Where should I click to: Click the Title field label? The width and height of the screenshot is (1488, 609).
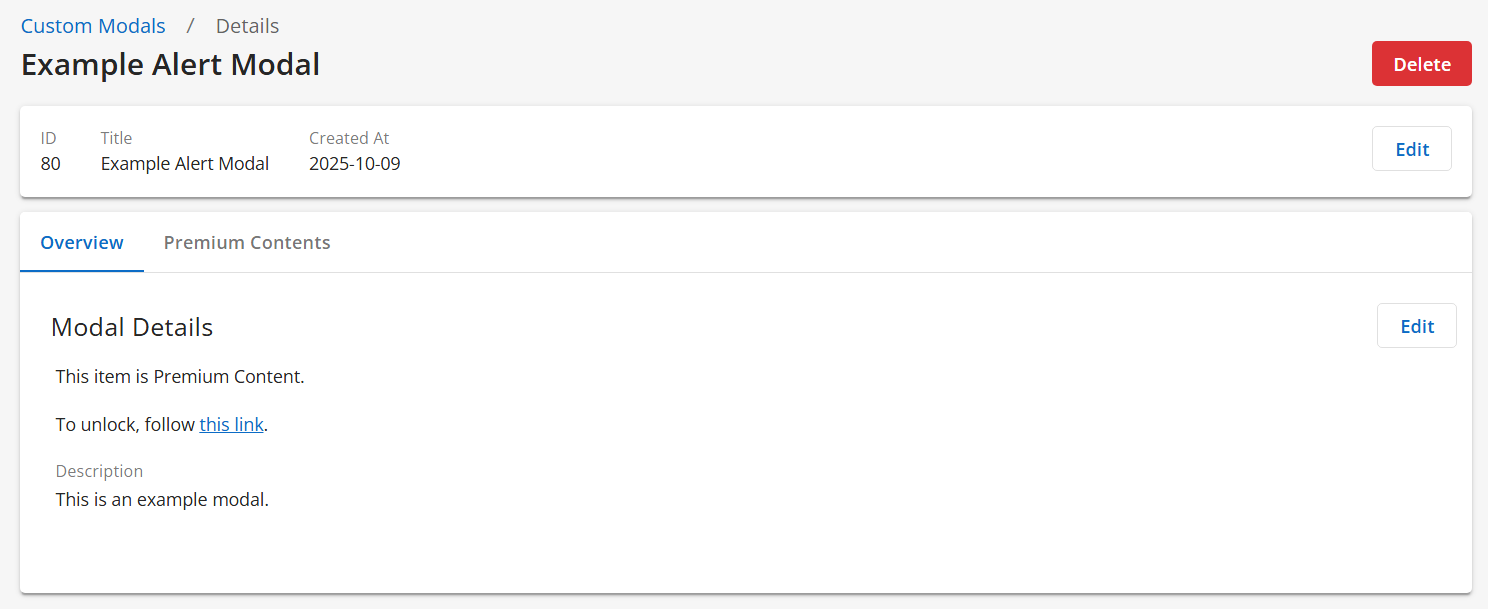(x=116, y=138)
